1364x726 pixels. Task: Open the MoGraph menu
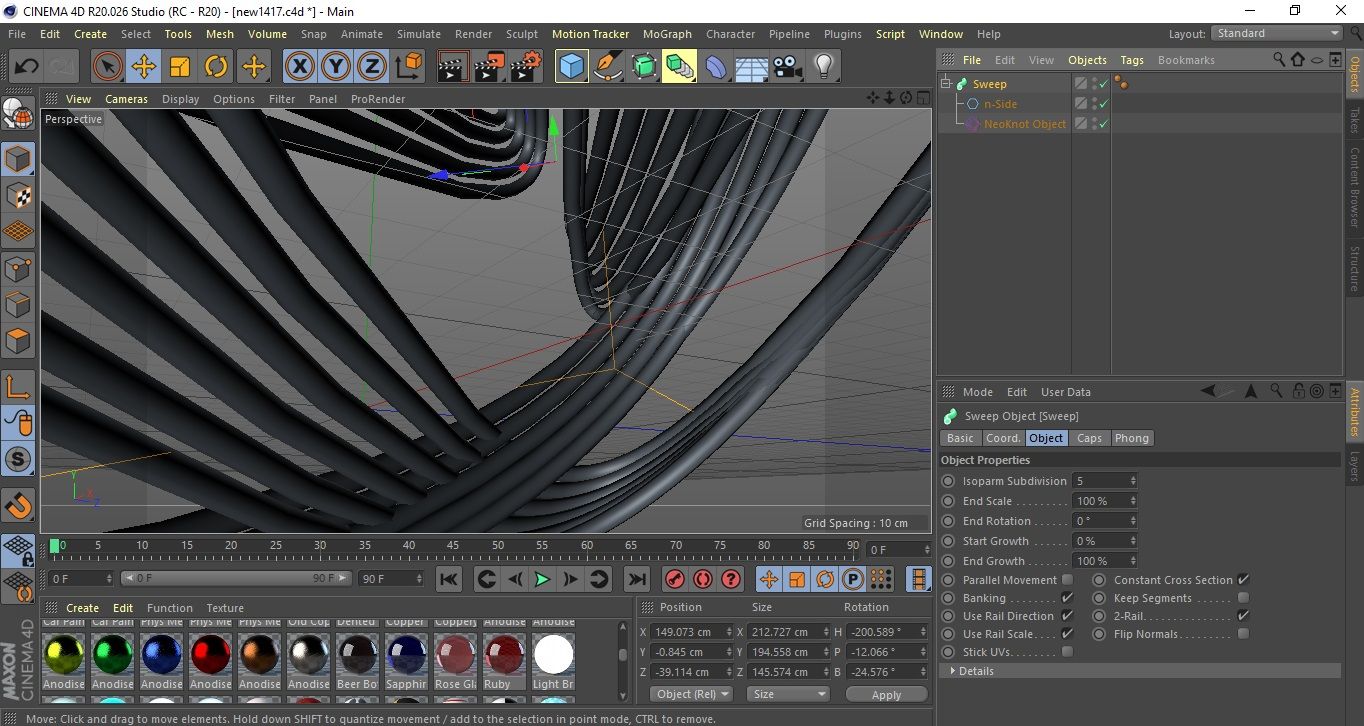tap(667, 34)
